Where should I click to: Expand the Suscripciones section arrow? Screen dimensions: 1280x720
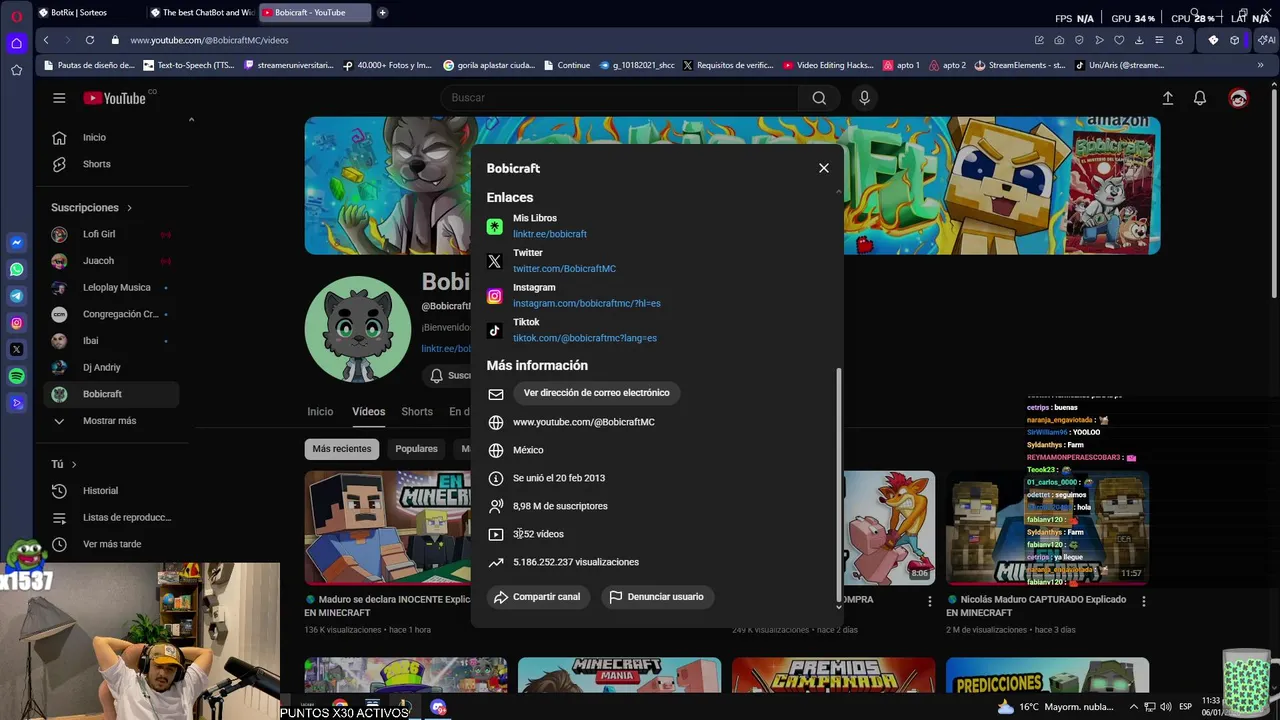click(129, 208)
